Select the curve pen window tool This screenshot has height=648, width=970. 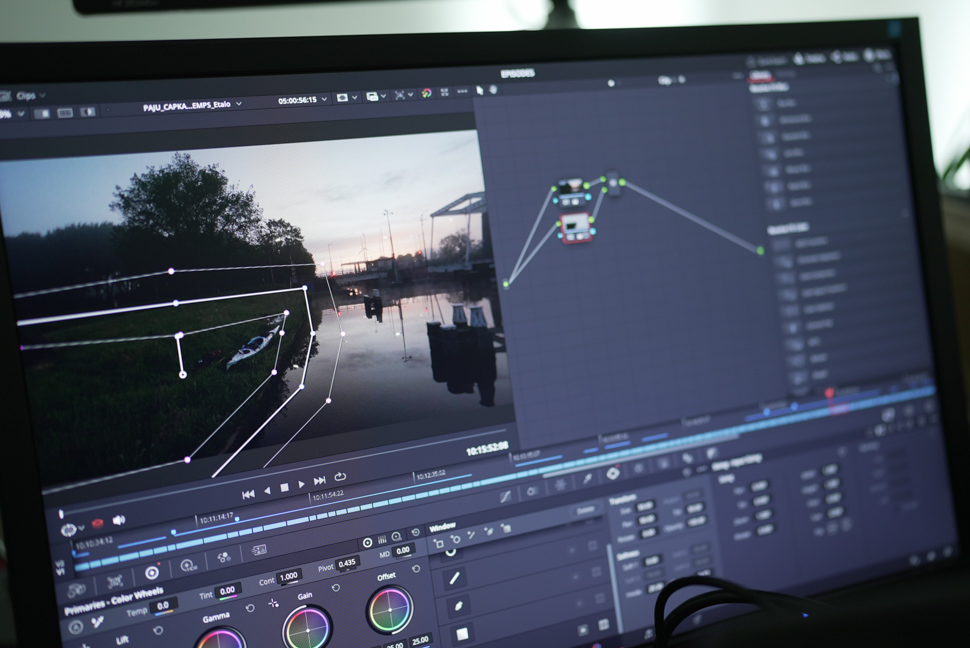click(x=458, y=605)
